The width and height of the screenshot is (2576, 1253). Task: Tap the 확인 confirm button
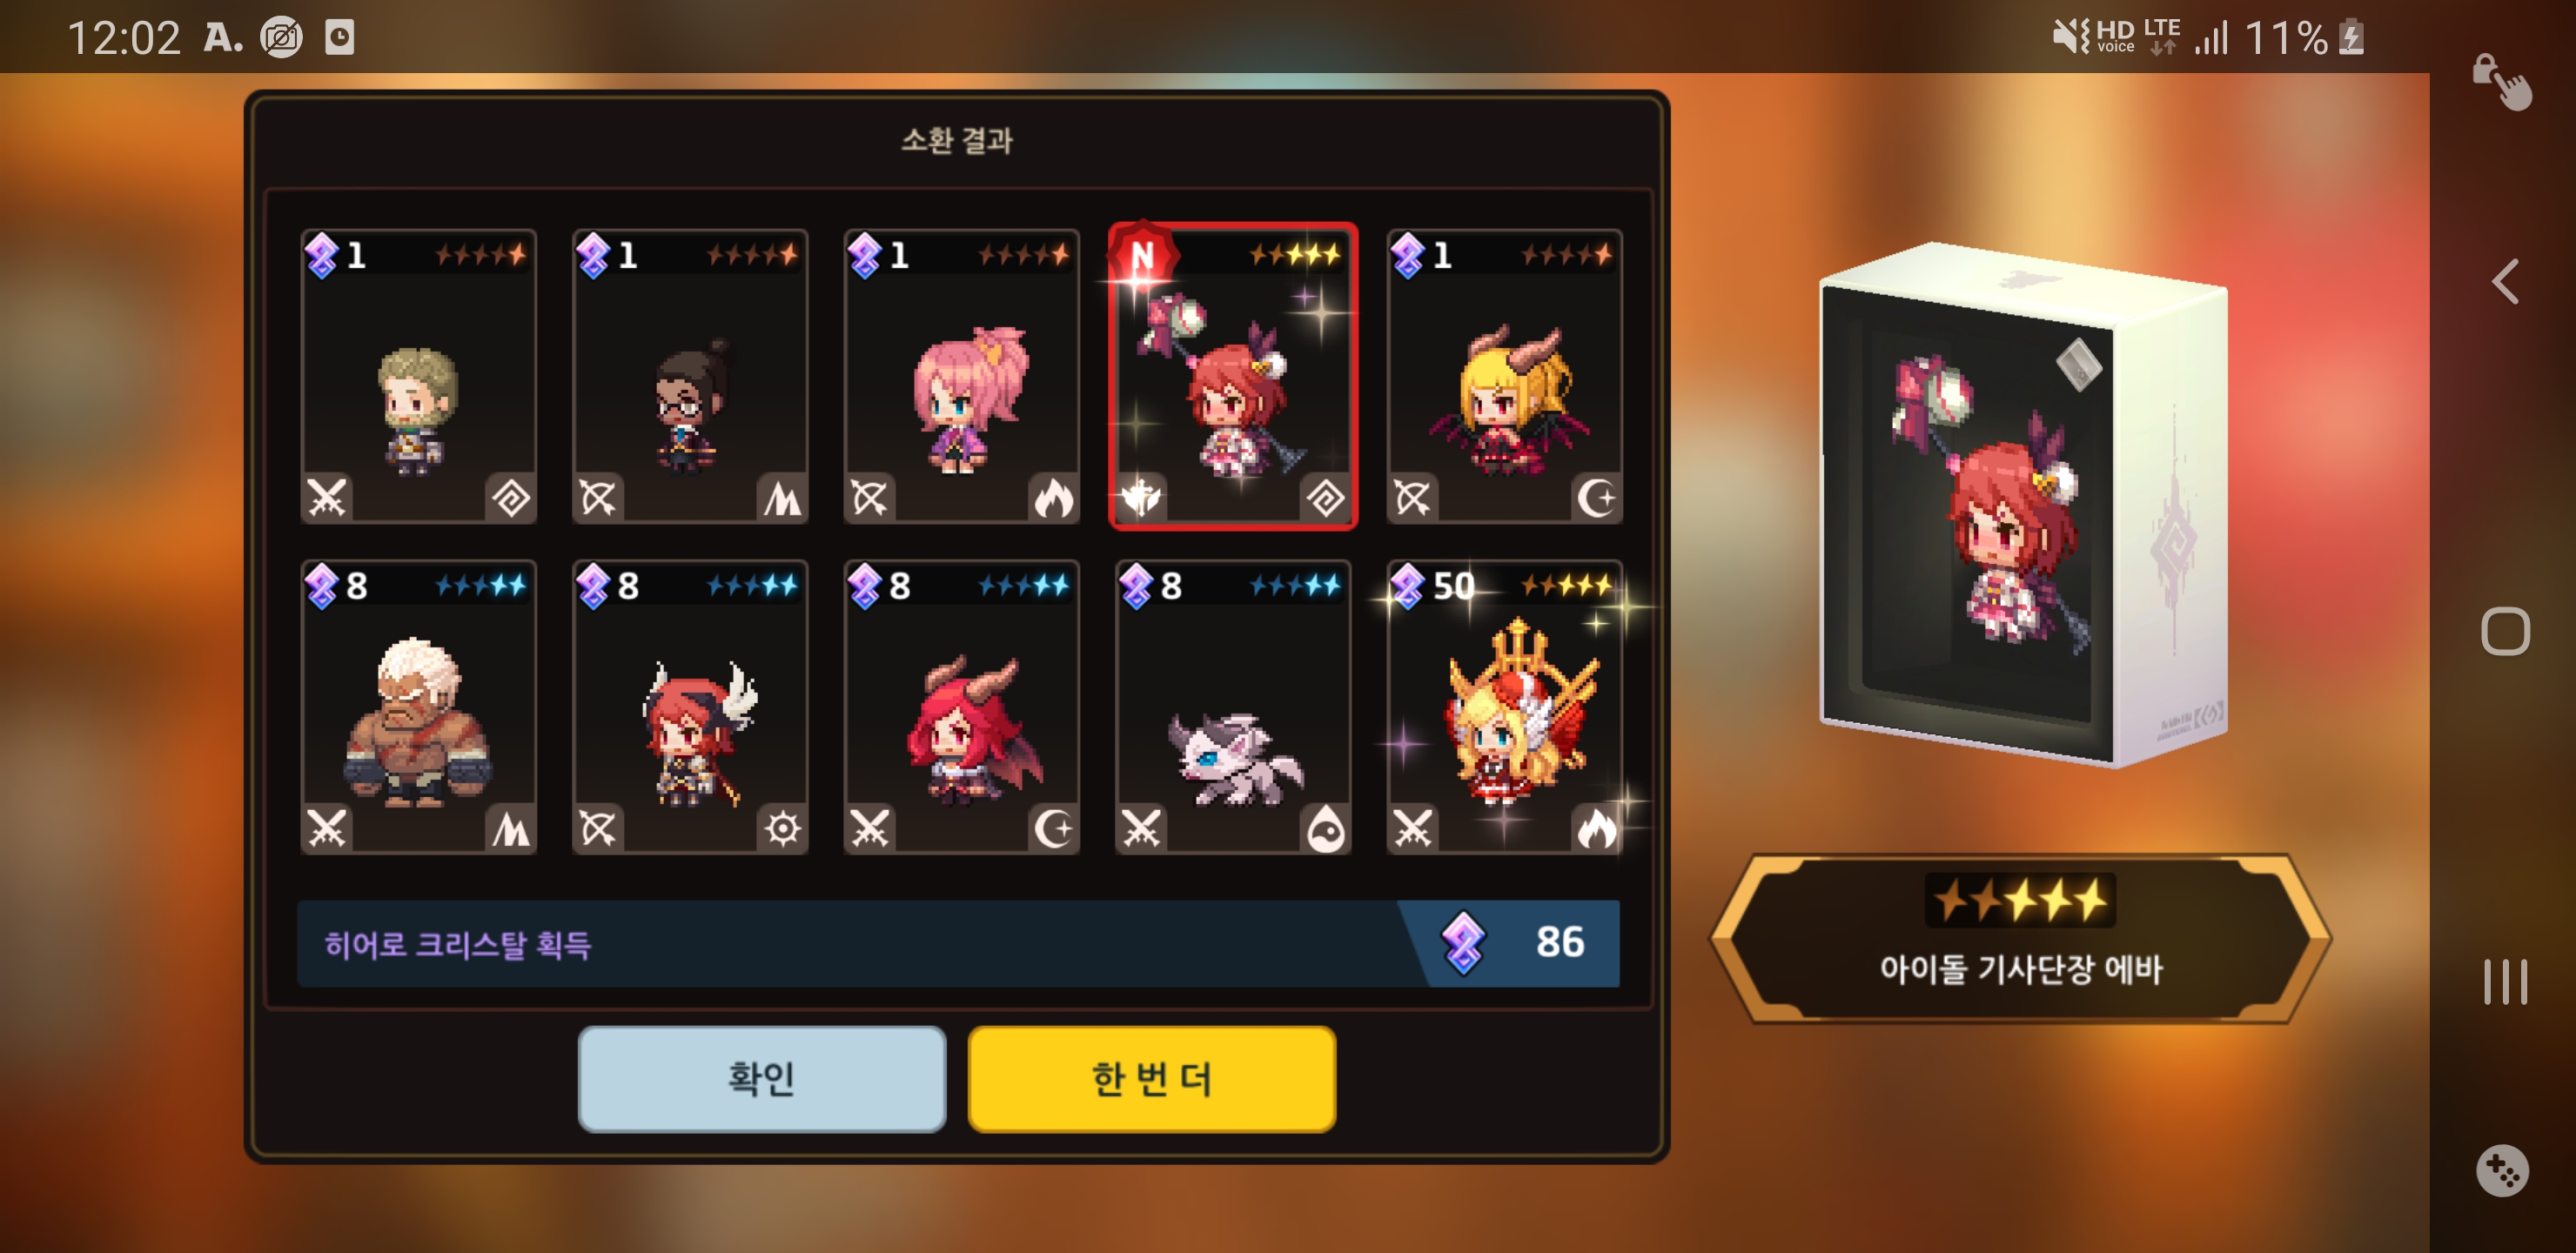[762, 1078]
